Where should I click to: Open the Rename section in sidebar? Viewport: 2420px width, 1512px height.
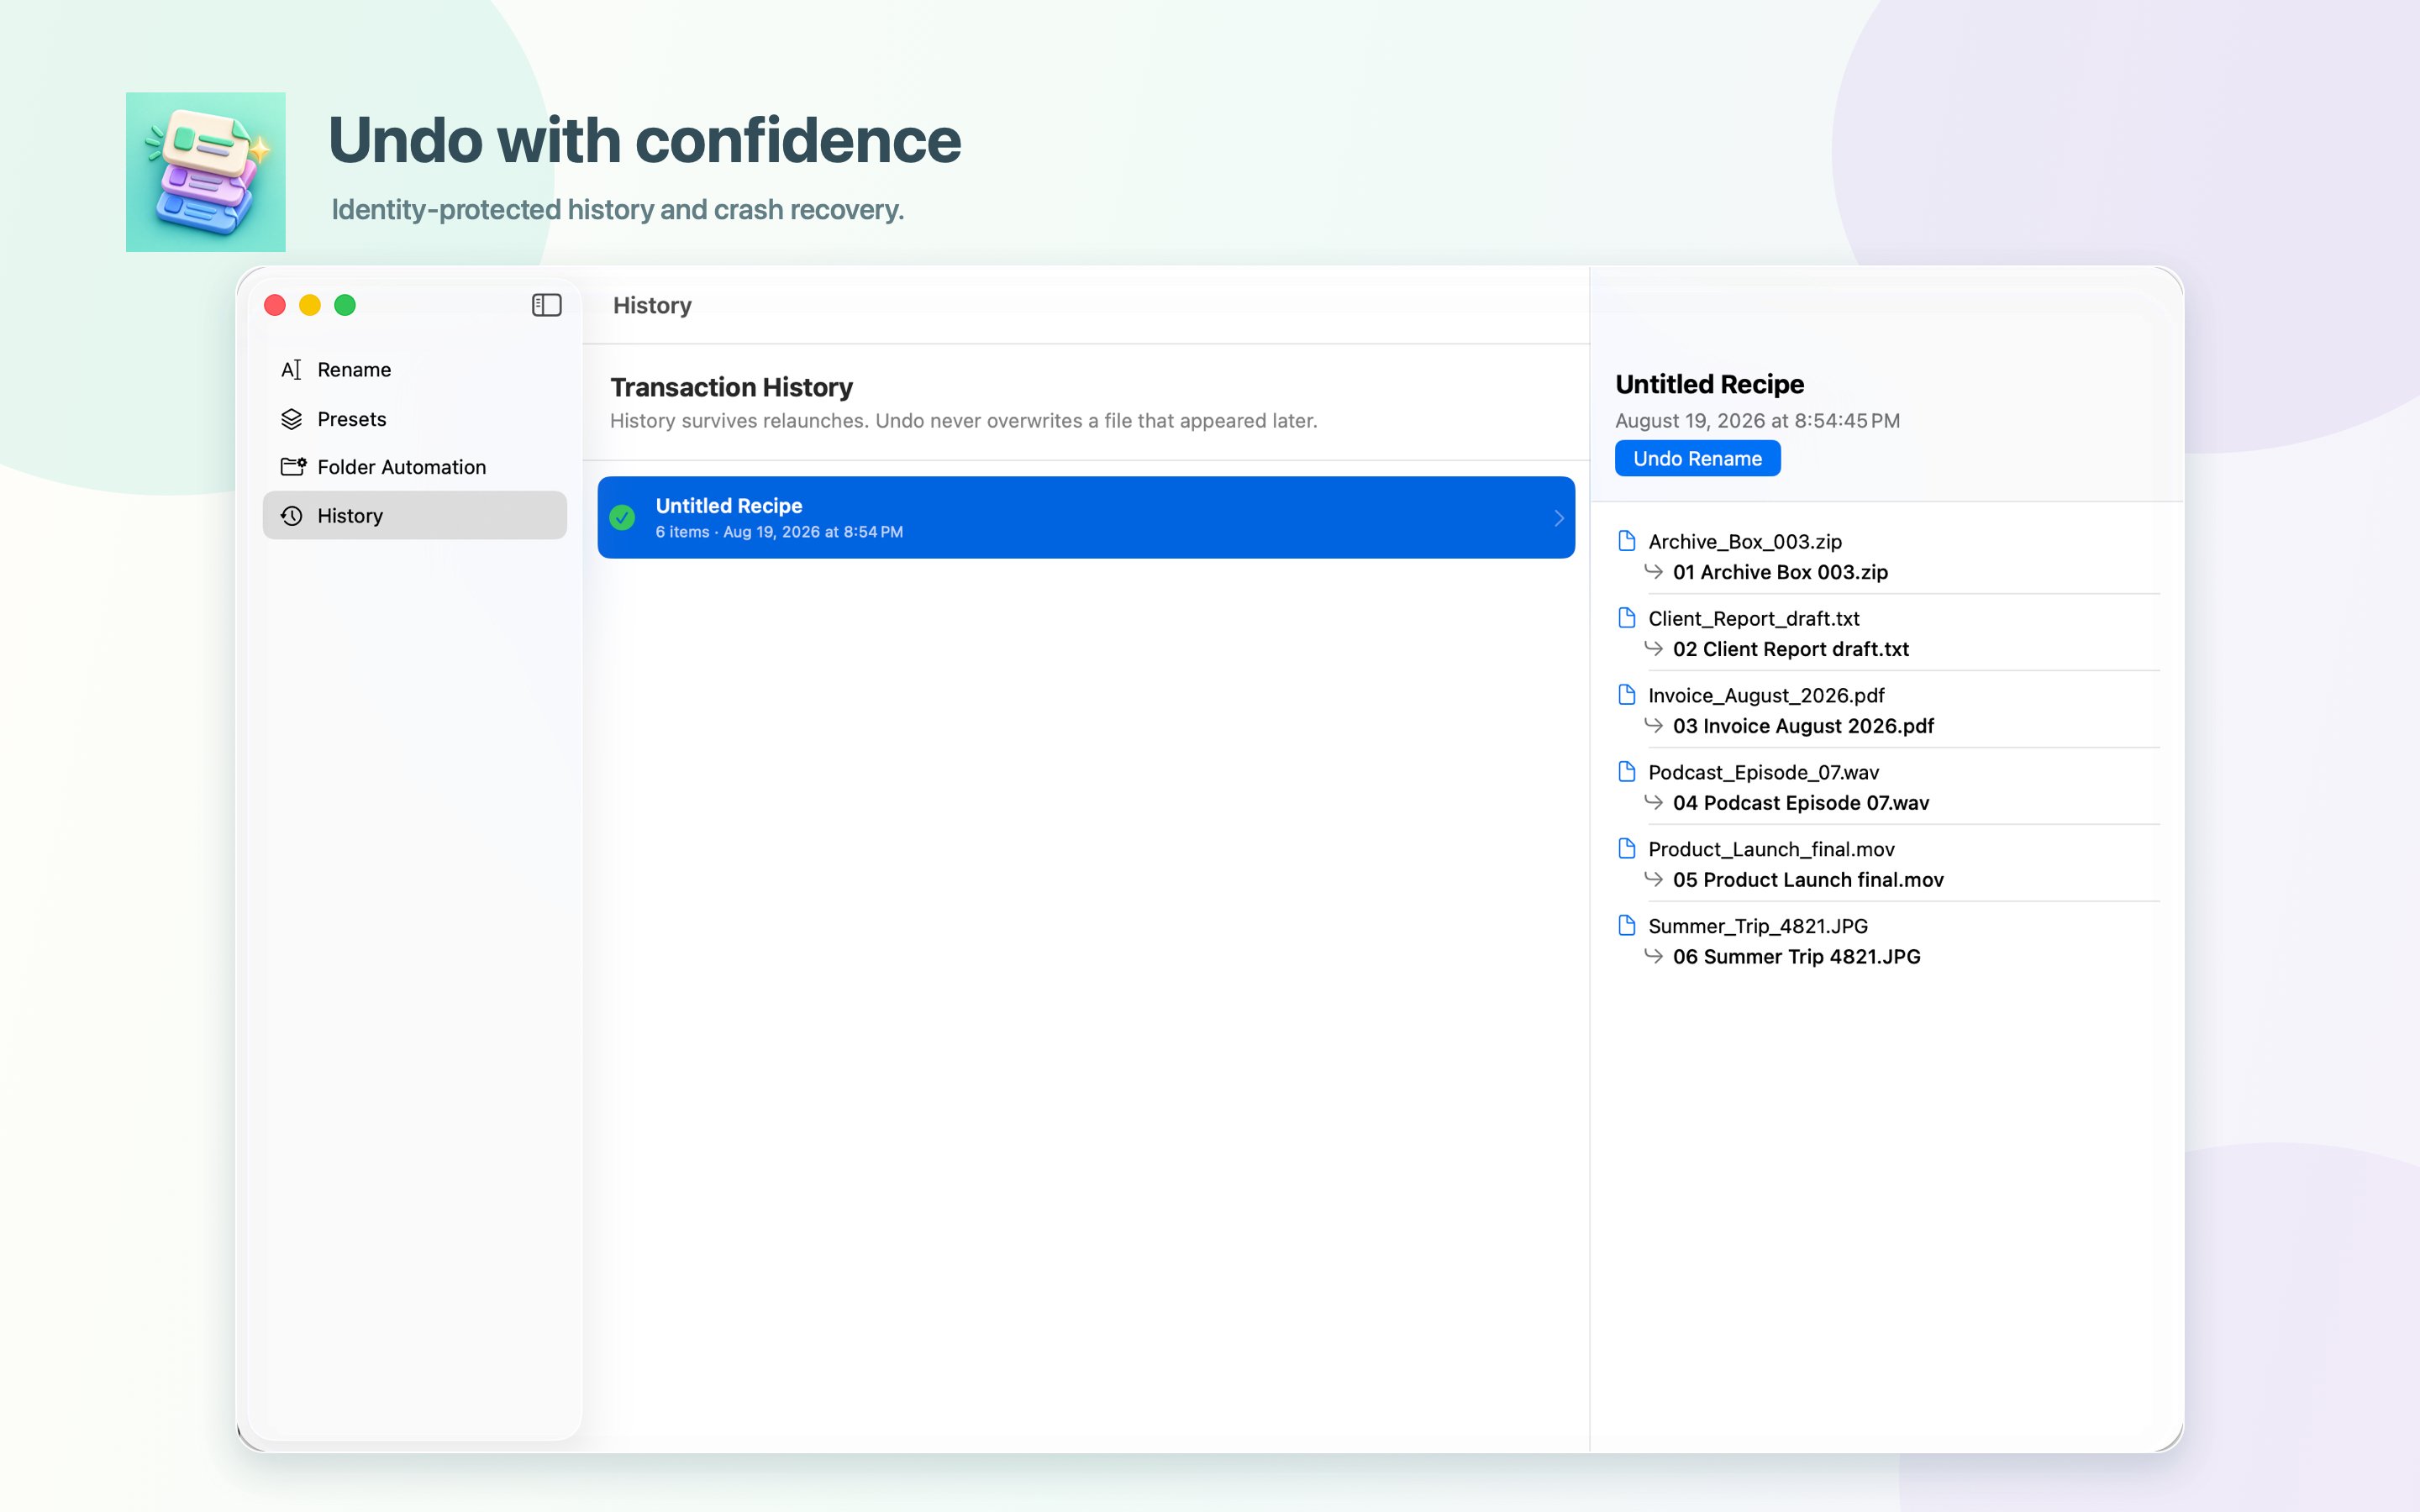pyautogui.click(x=415, y=370)
